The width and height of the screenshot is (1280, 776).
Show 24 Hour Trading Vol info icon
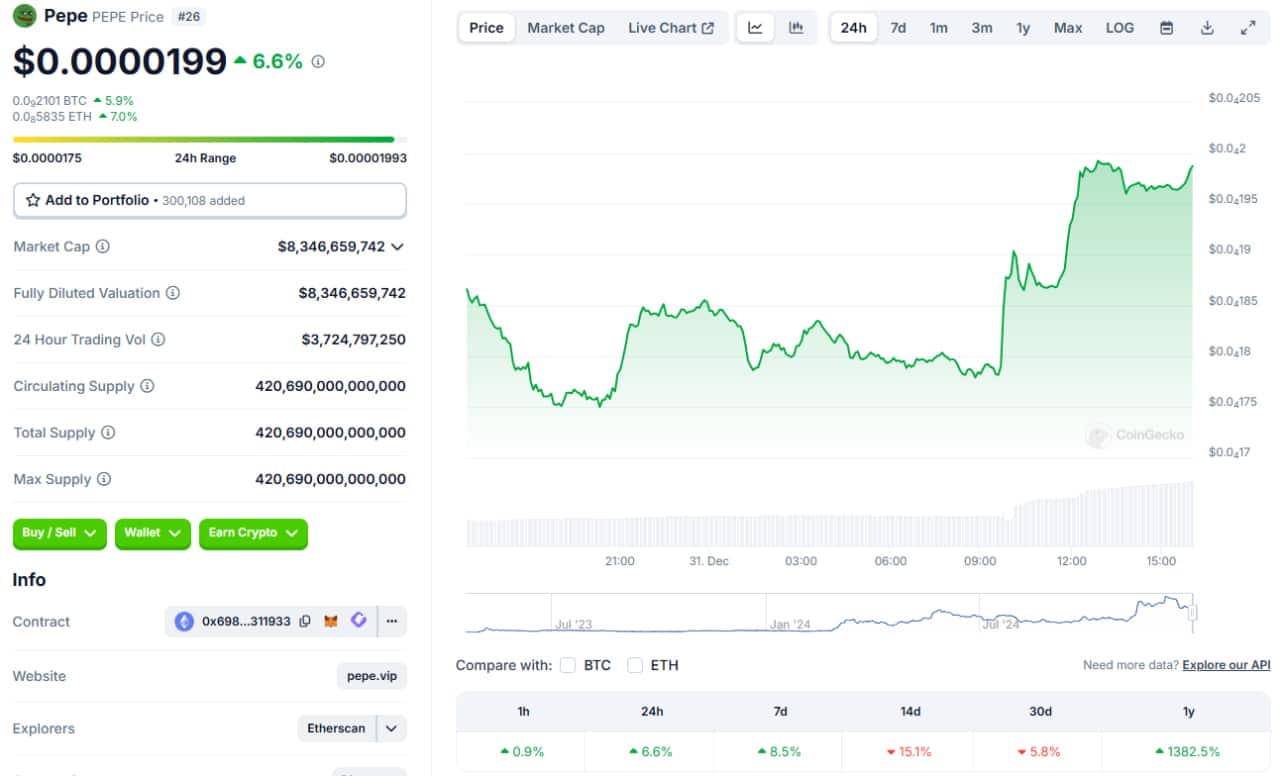click(158, 340)
